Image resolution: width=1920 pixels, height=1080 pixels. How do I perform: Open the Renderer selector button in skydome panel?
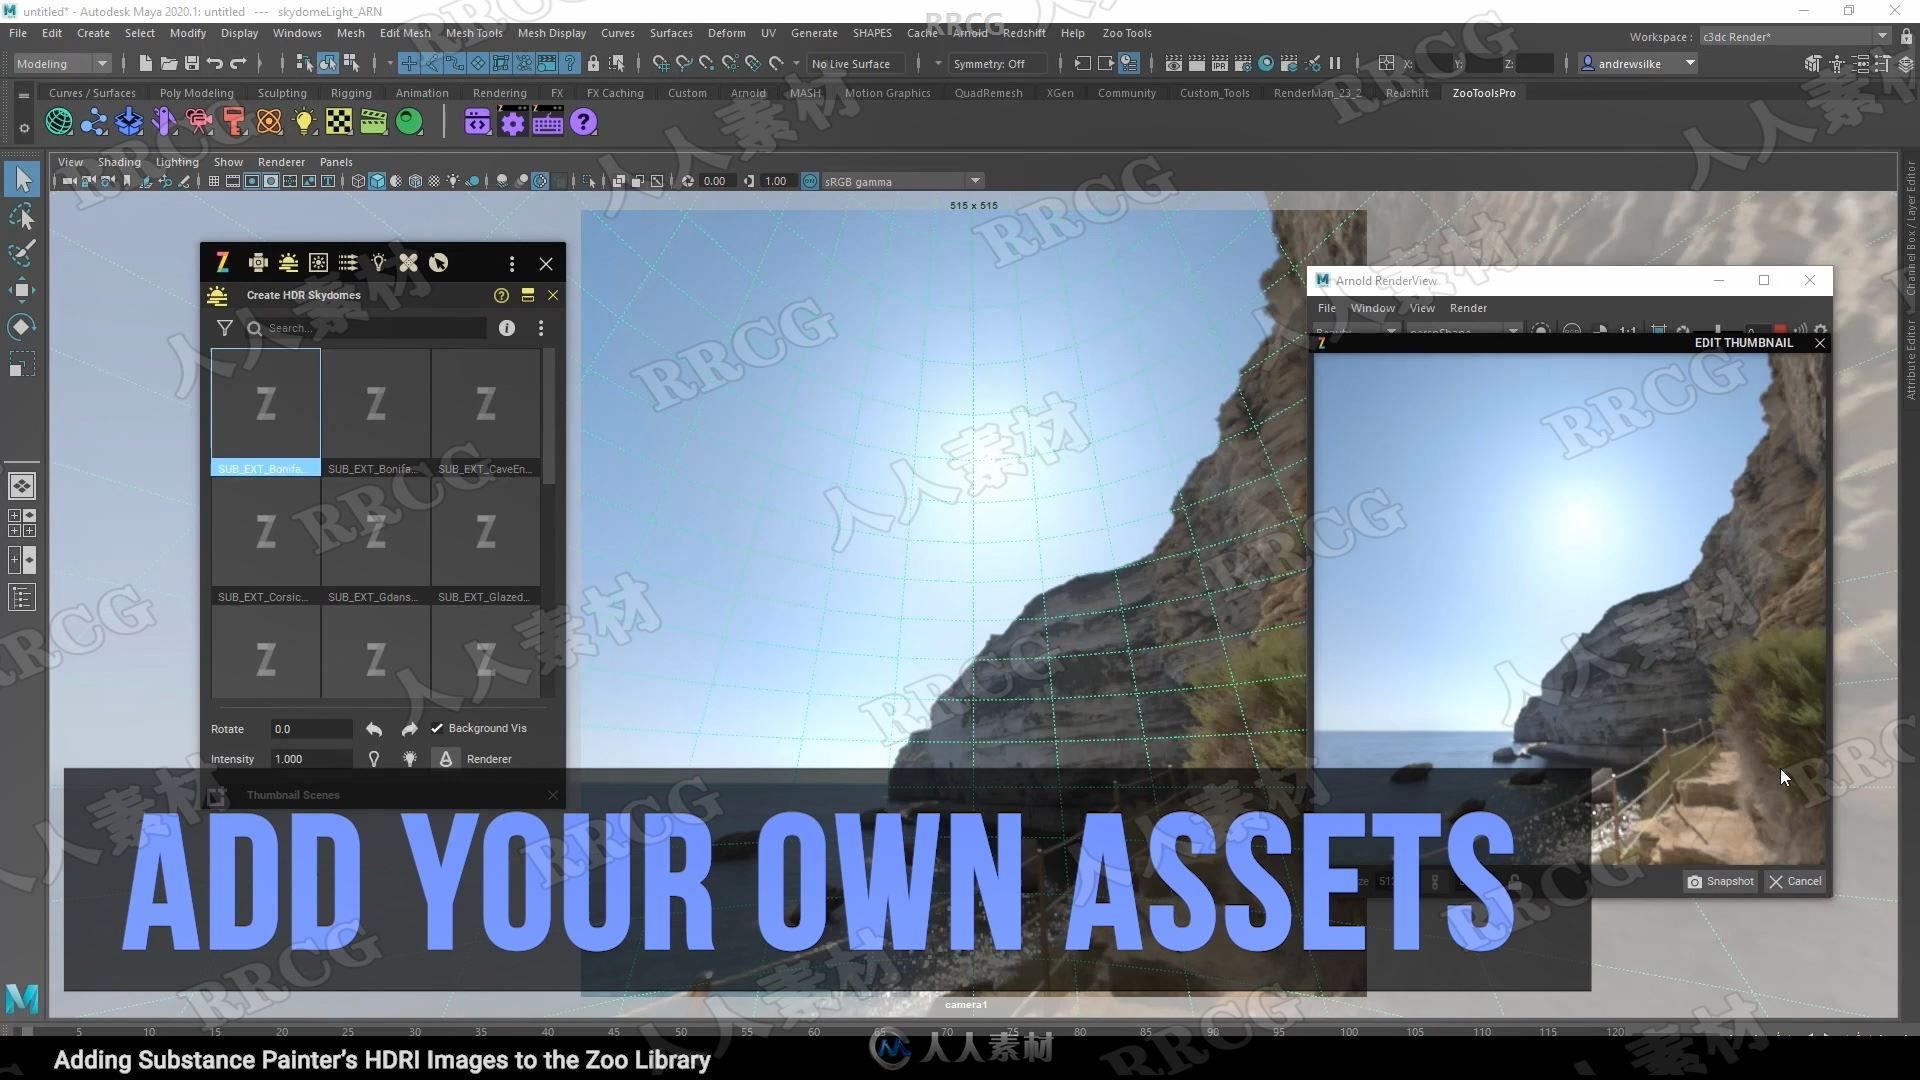click(x=446, y=759)
